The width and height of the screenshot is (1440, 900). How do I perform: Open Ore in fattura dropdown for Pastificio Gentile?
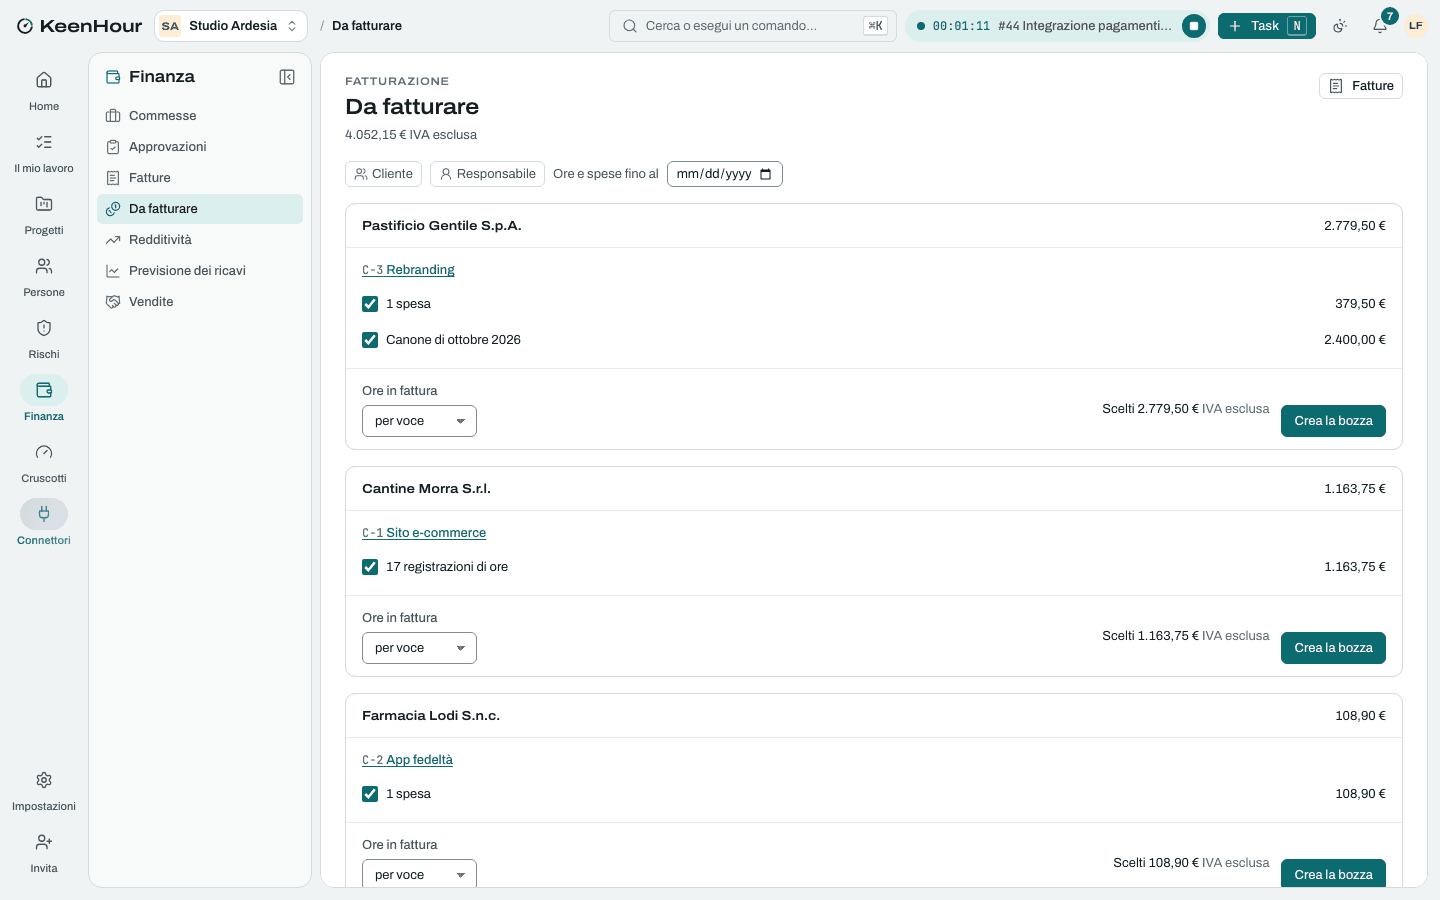coord(419,421)
